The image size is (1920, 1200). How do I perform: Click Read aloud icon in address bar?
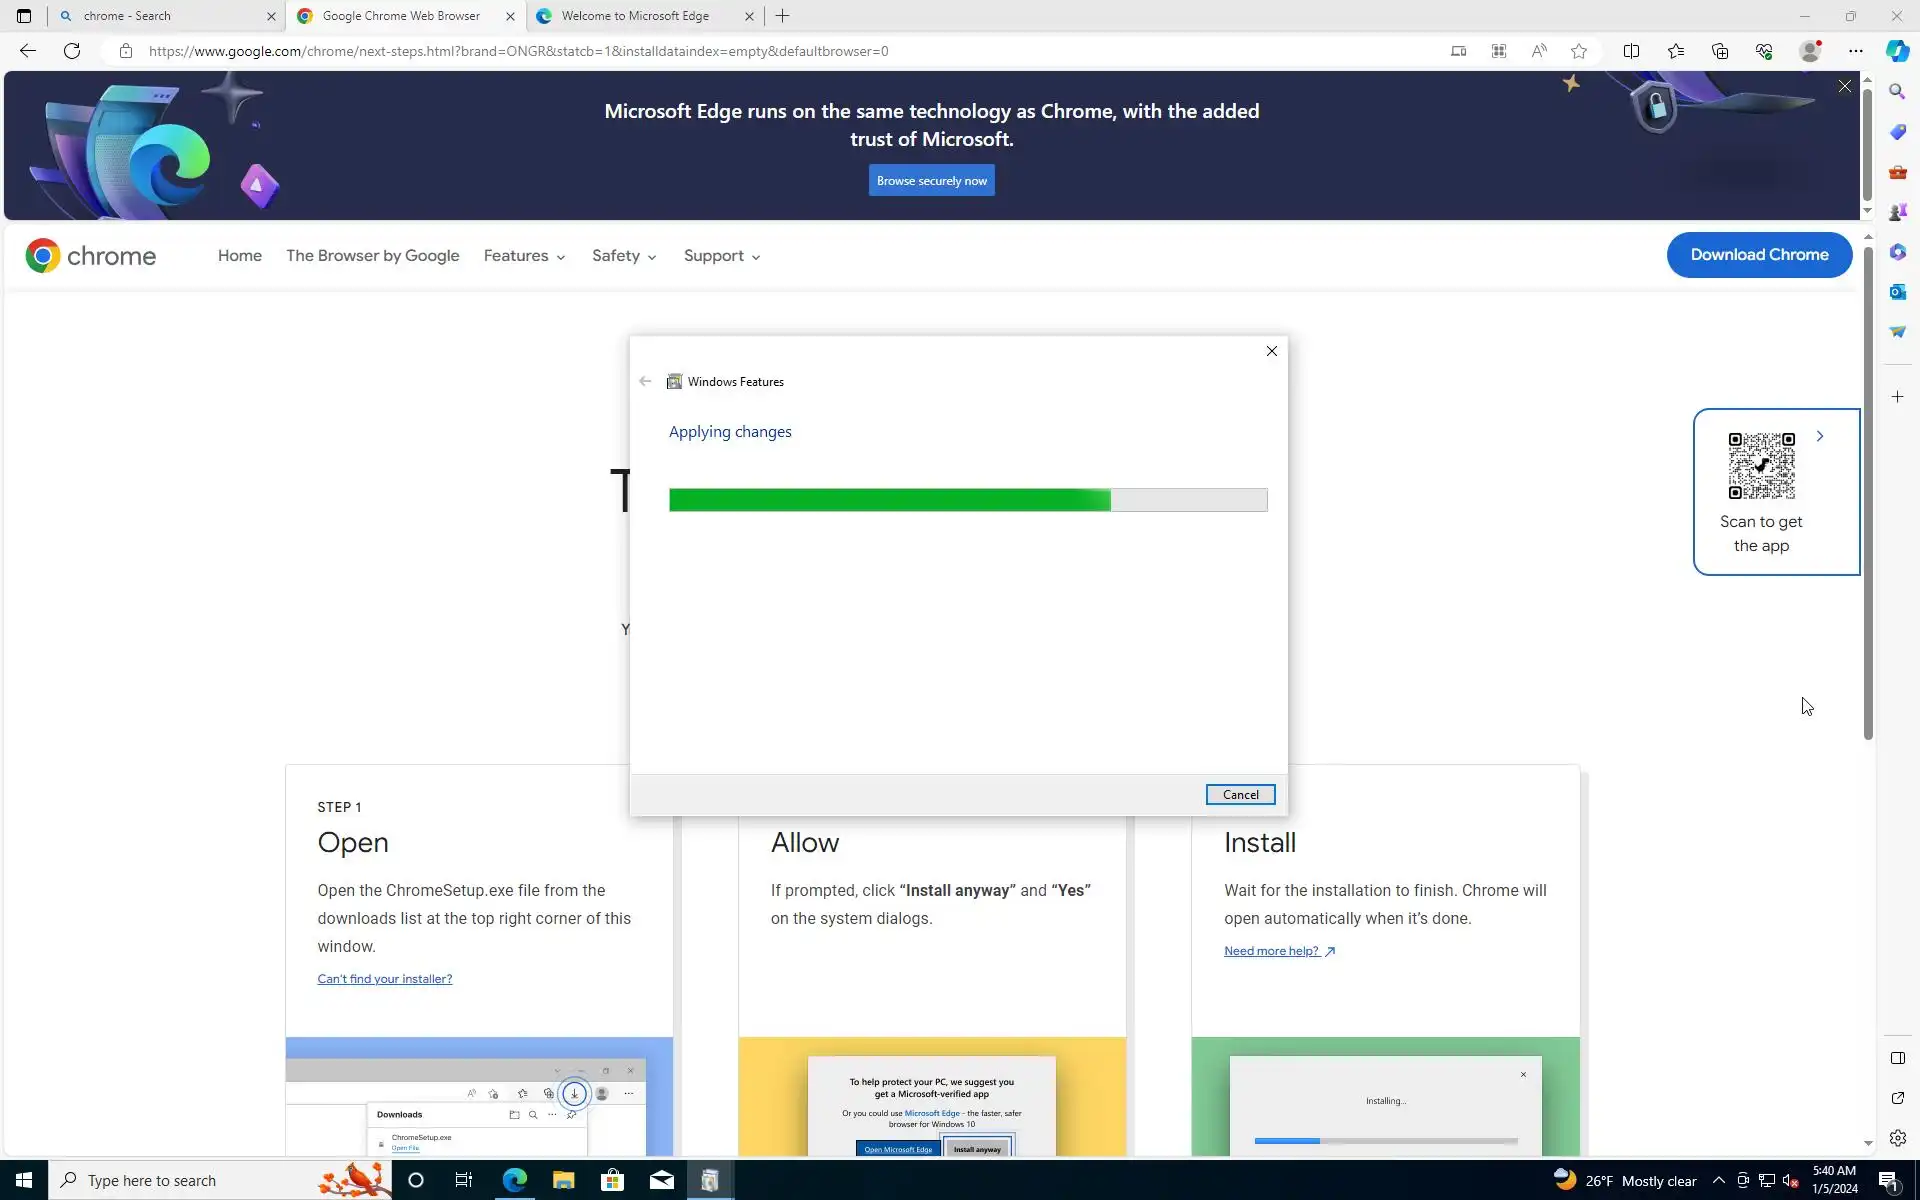point(1539,51)
